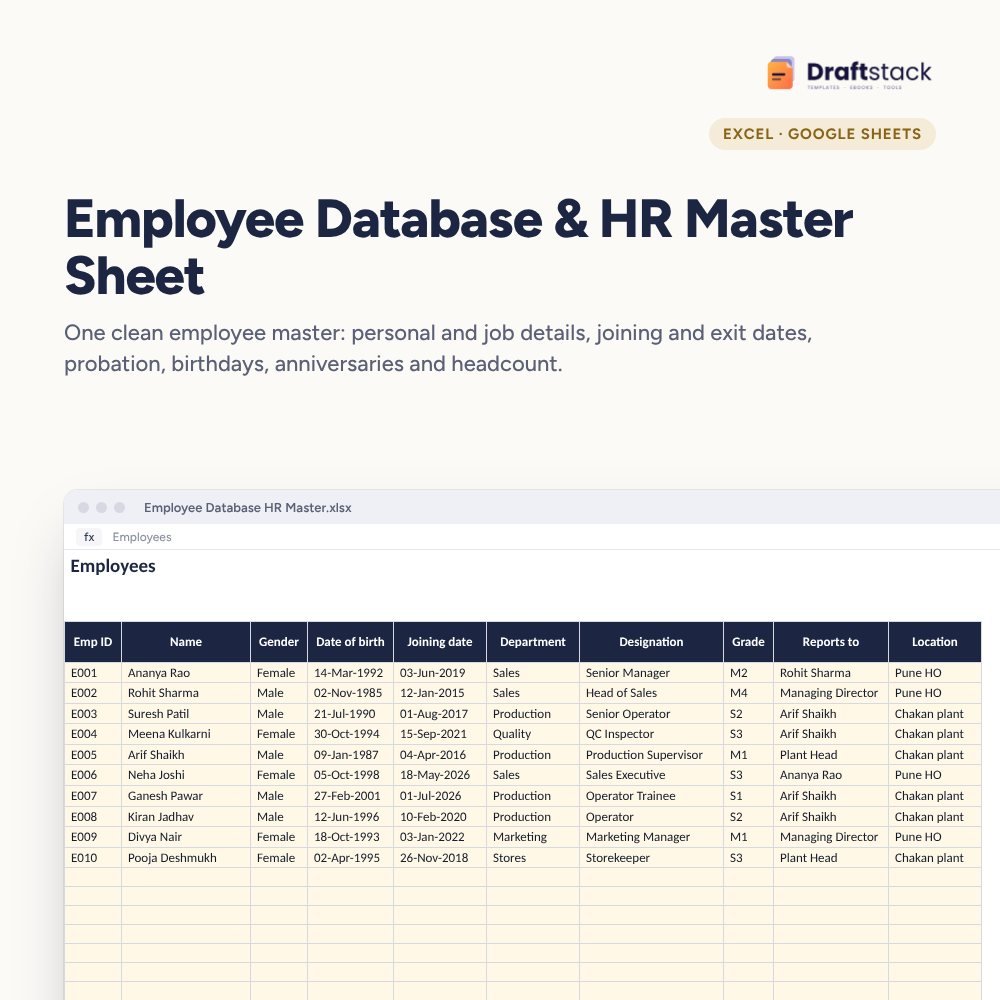Click the Employee Database HR Master.xlsx title

point(247,508)
